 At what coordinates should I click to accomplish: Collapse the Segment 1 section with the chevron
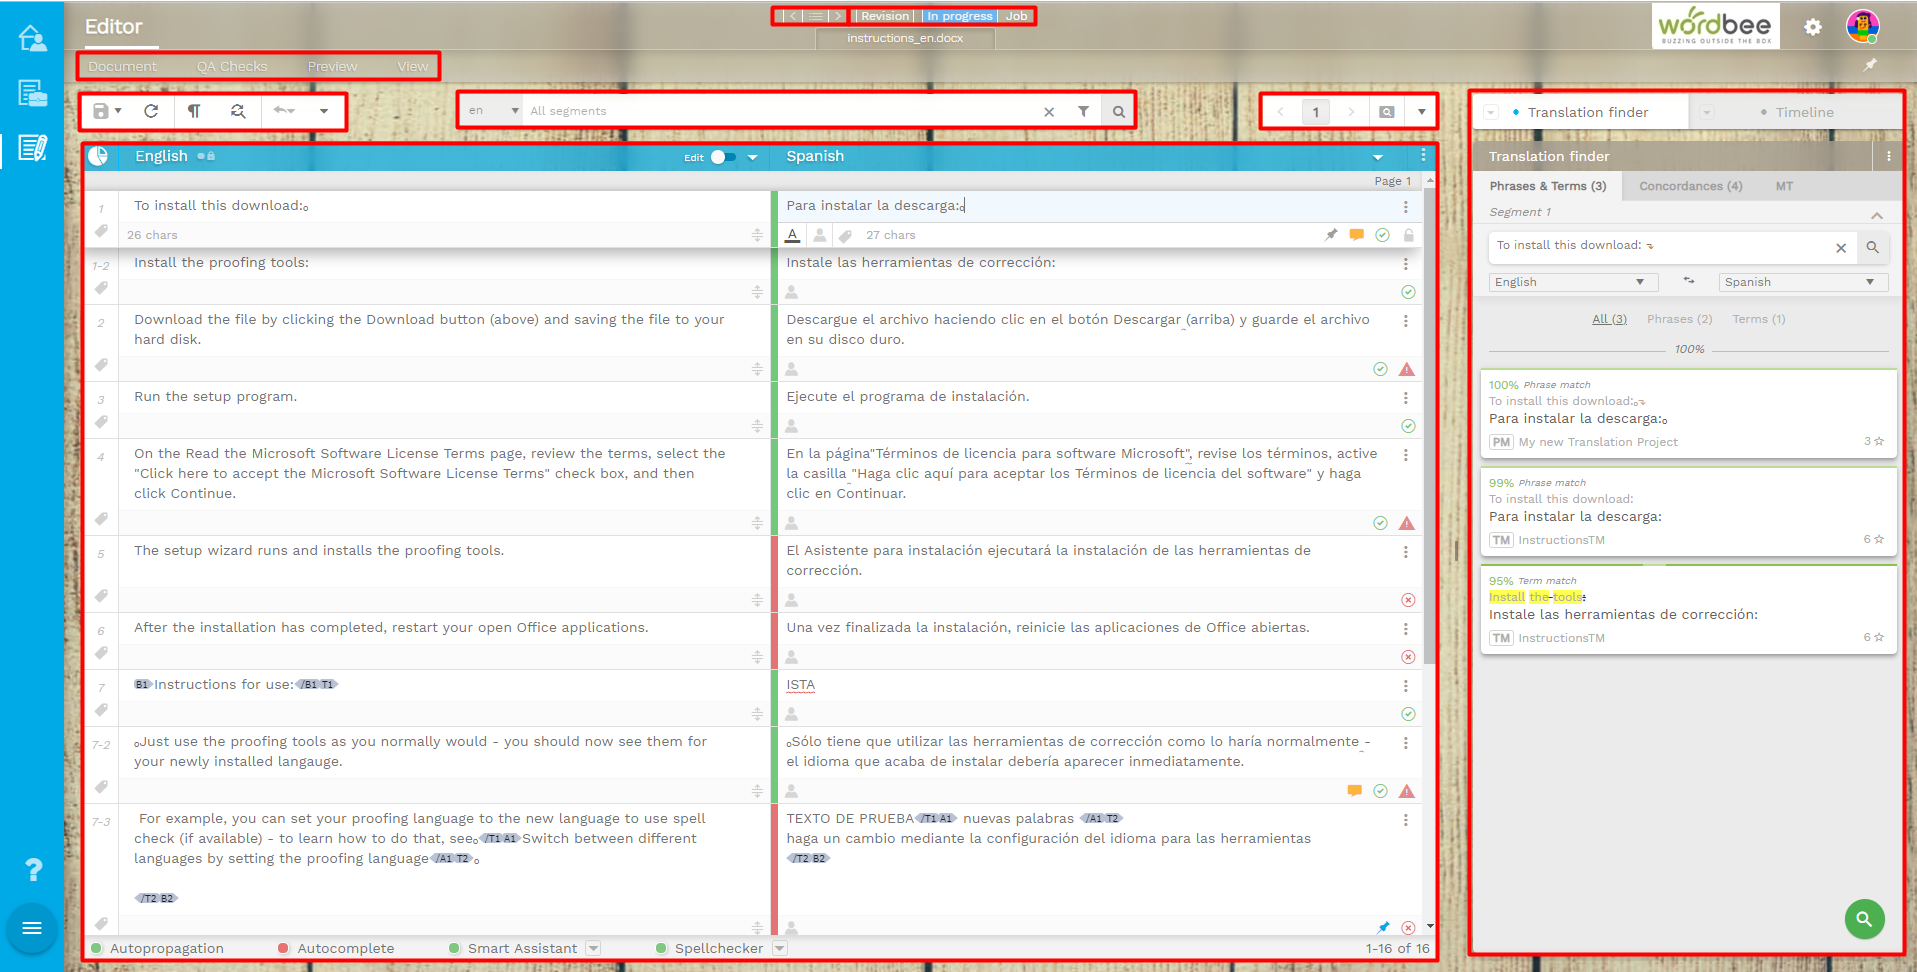point(1877,215)
